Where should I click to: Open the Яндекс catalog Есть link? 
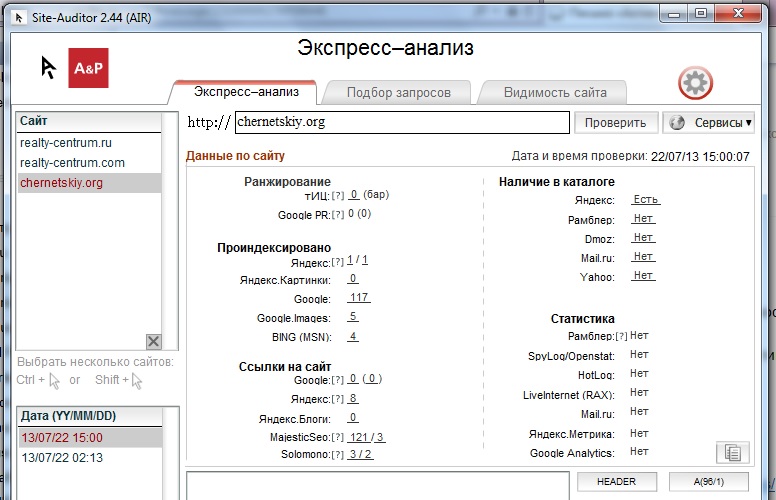click(646, 200)
